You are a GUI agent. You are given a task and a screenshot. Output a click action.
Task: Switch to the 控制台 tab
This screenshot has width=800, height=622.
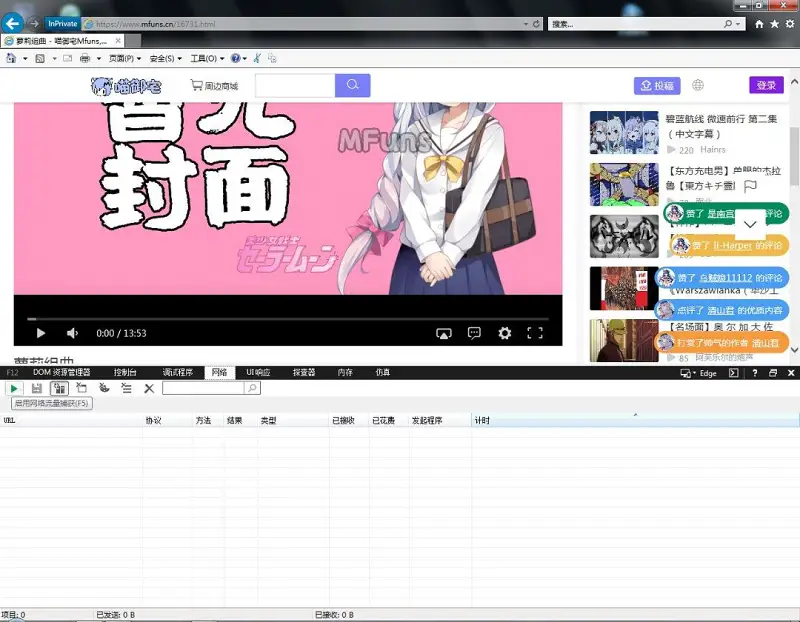(125, 372)
